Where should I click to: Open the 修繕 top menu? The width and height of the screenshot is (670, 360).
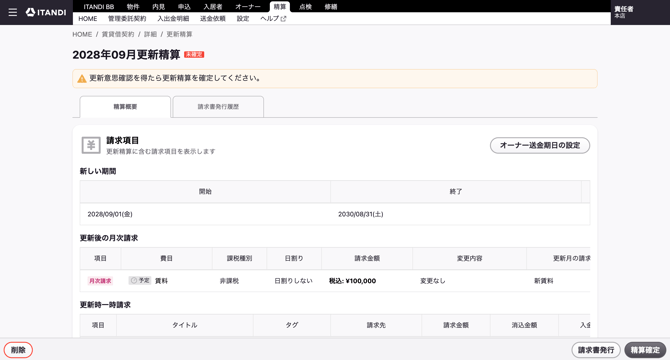331,7
